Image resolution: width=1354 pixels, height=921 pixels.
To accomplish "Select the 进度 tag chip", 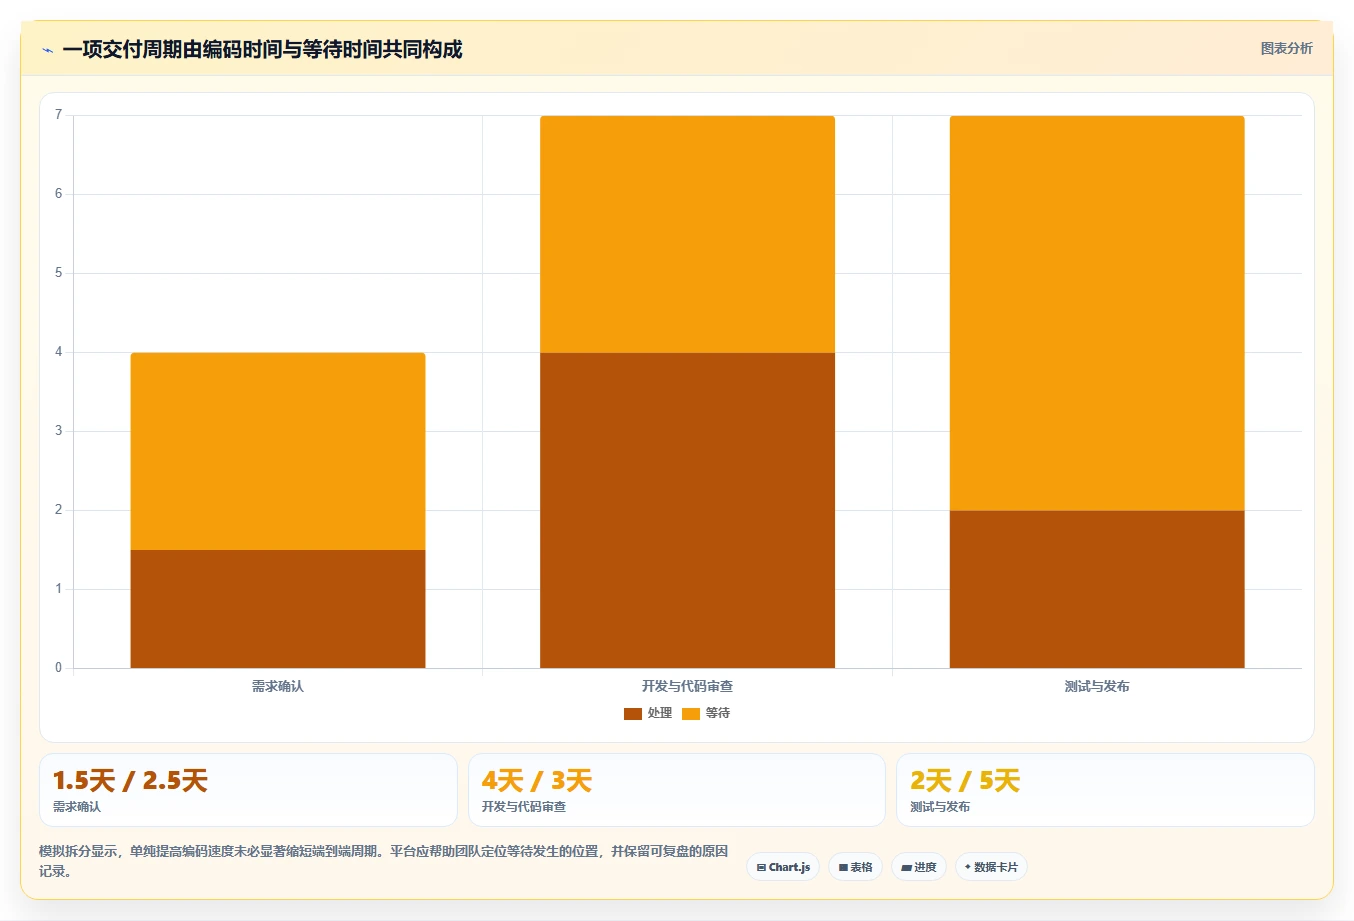I will [x=918, y=867].
